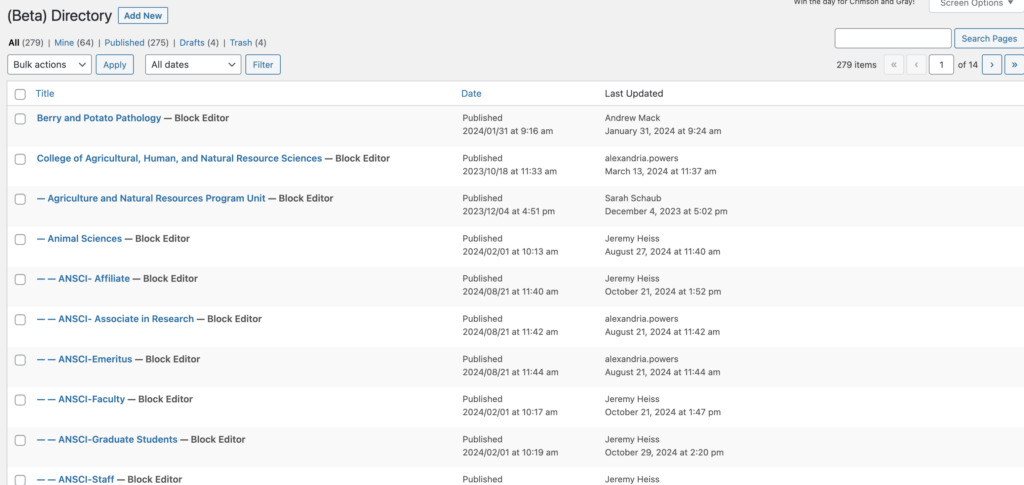
Task: Click 'March 13, 2024 at 11:37 am'
Action: click(x=660, y=172)
